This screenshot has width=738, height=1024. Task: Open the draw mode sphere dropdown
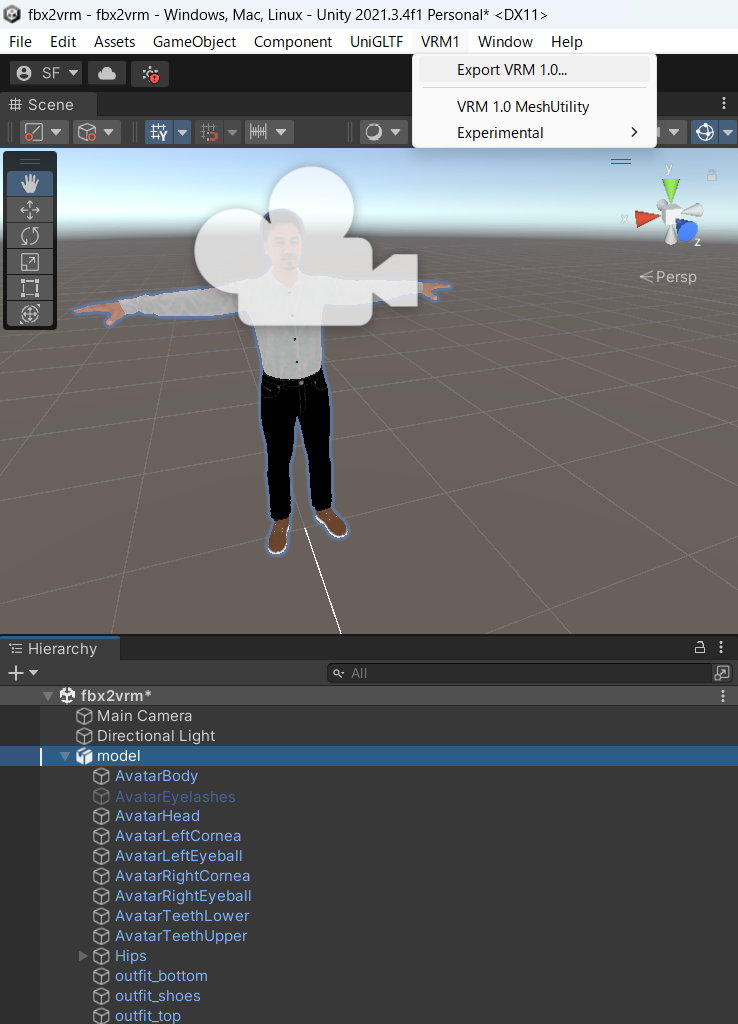[395, 133]
